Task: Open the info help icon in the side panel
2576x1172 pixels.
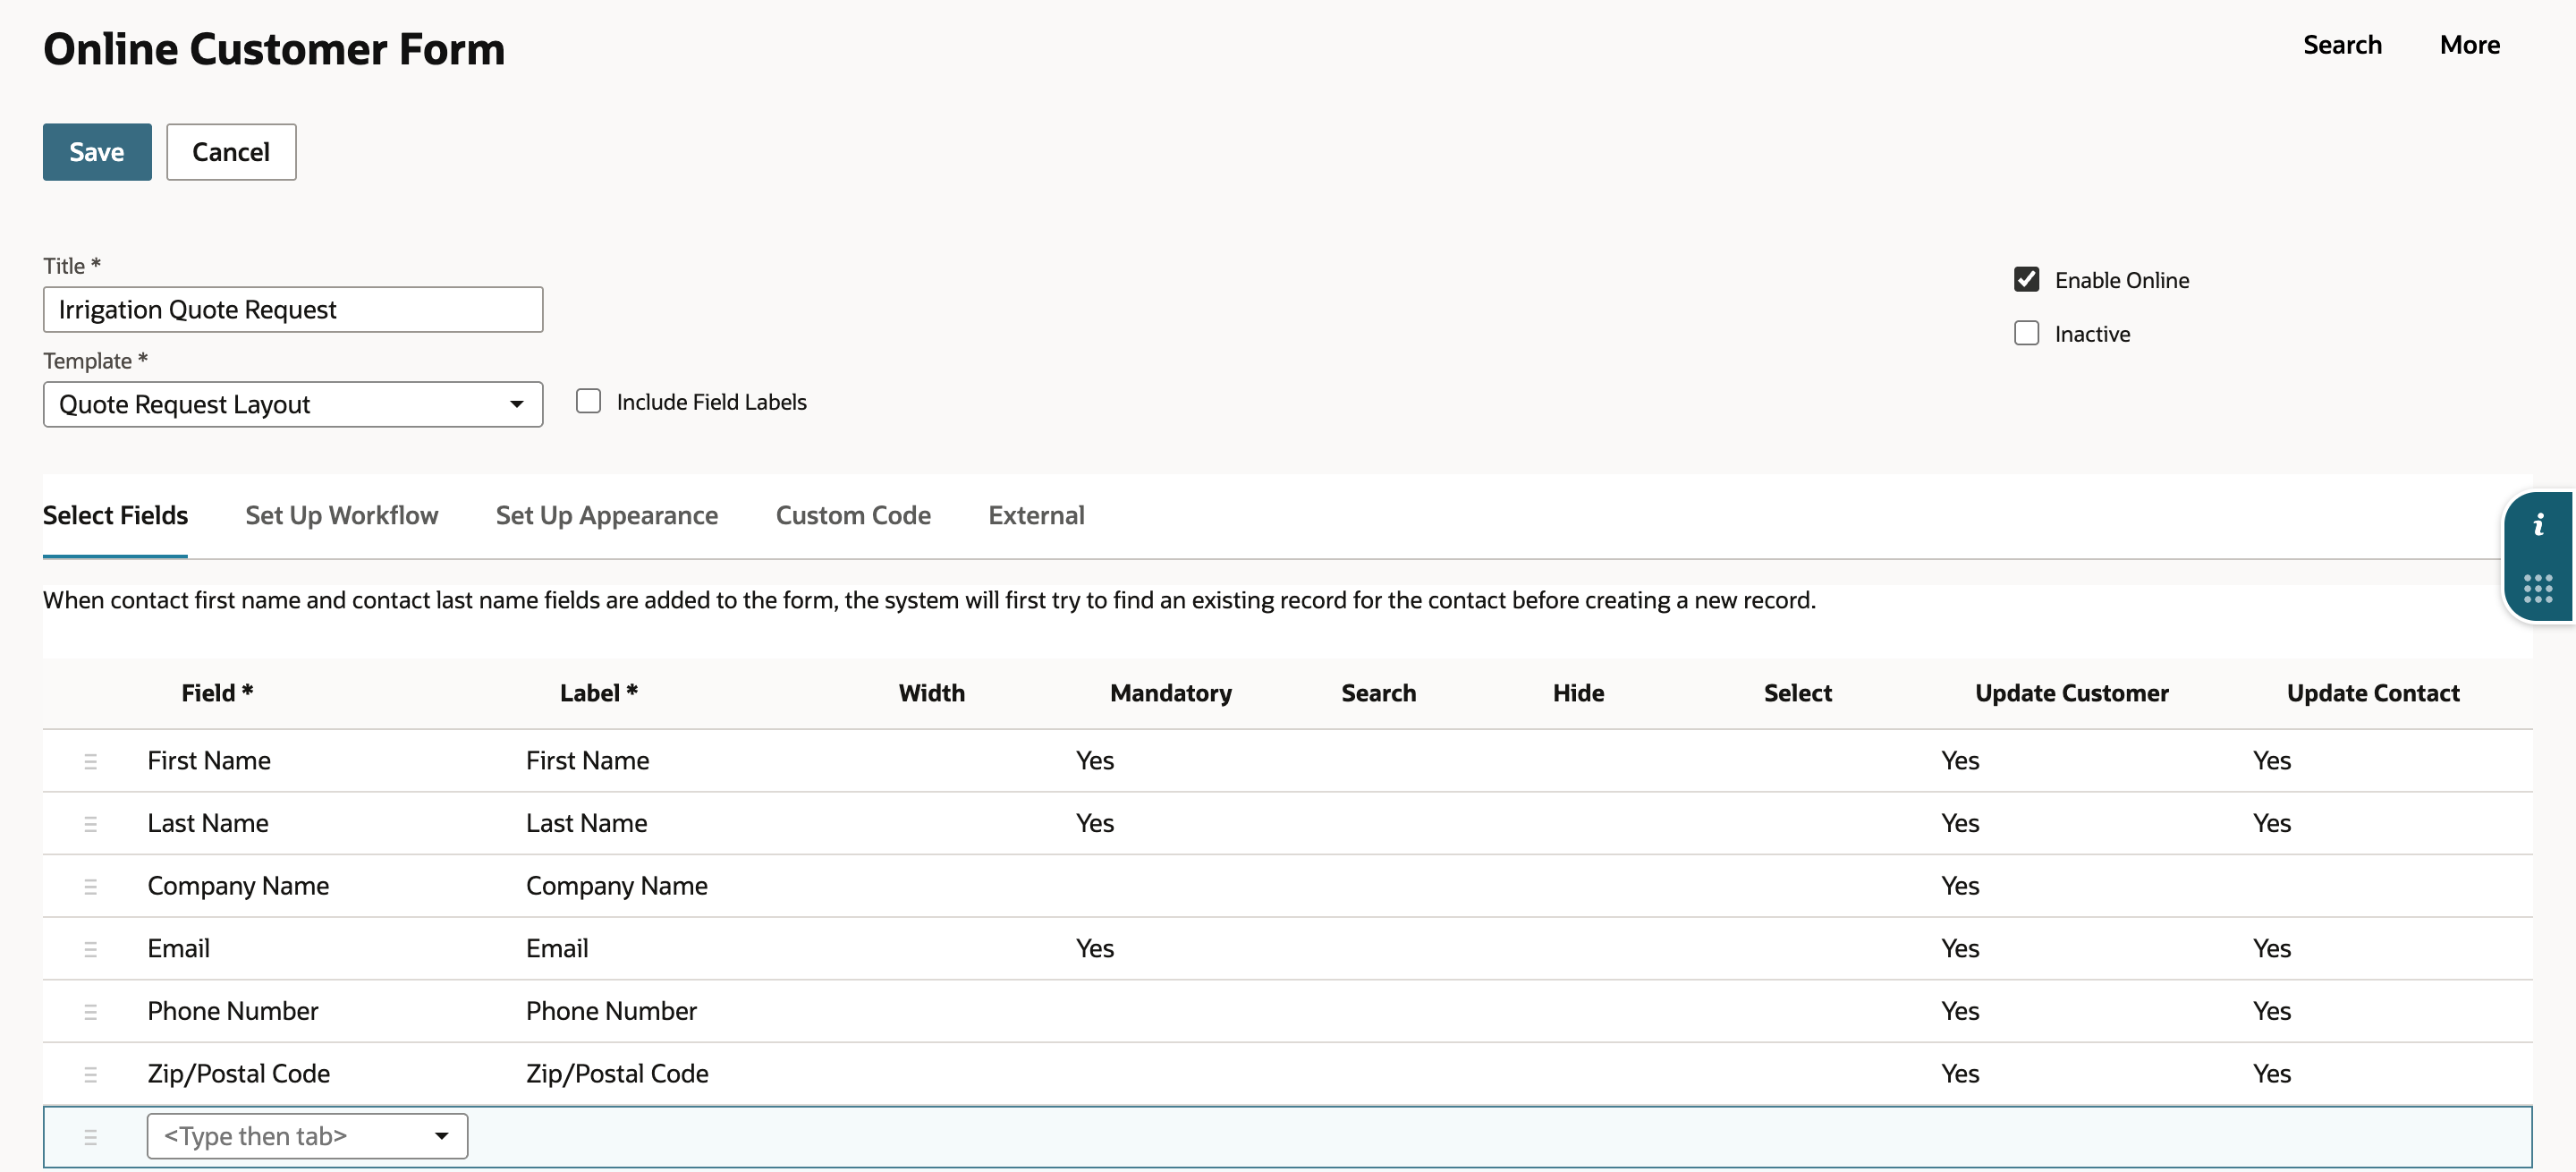Action: click(2538, 525)
